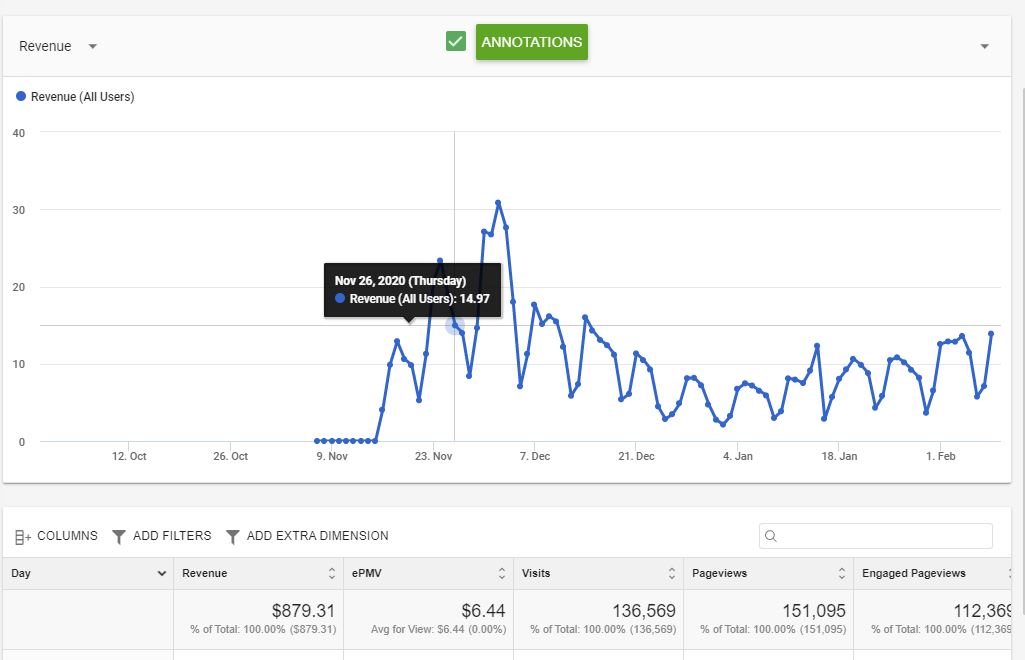Click the search magnifier icon
This screenshot has height=660, width=1025.
[x=771, y=536]
